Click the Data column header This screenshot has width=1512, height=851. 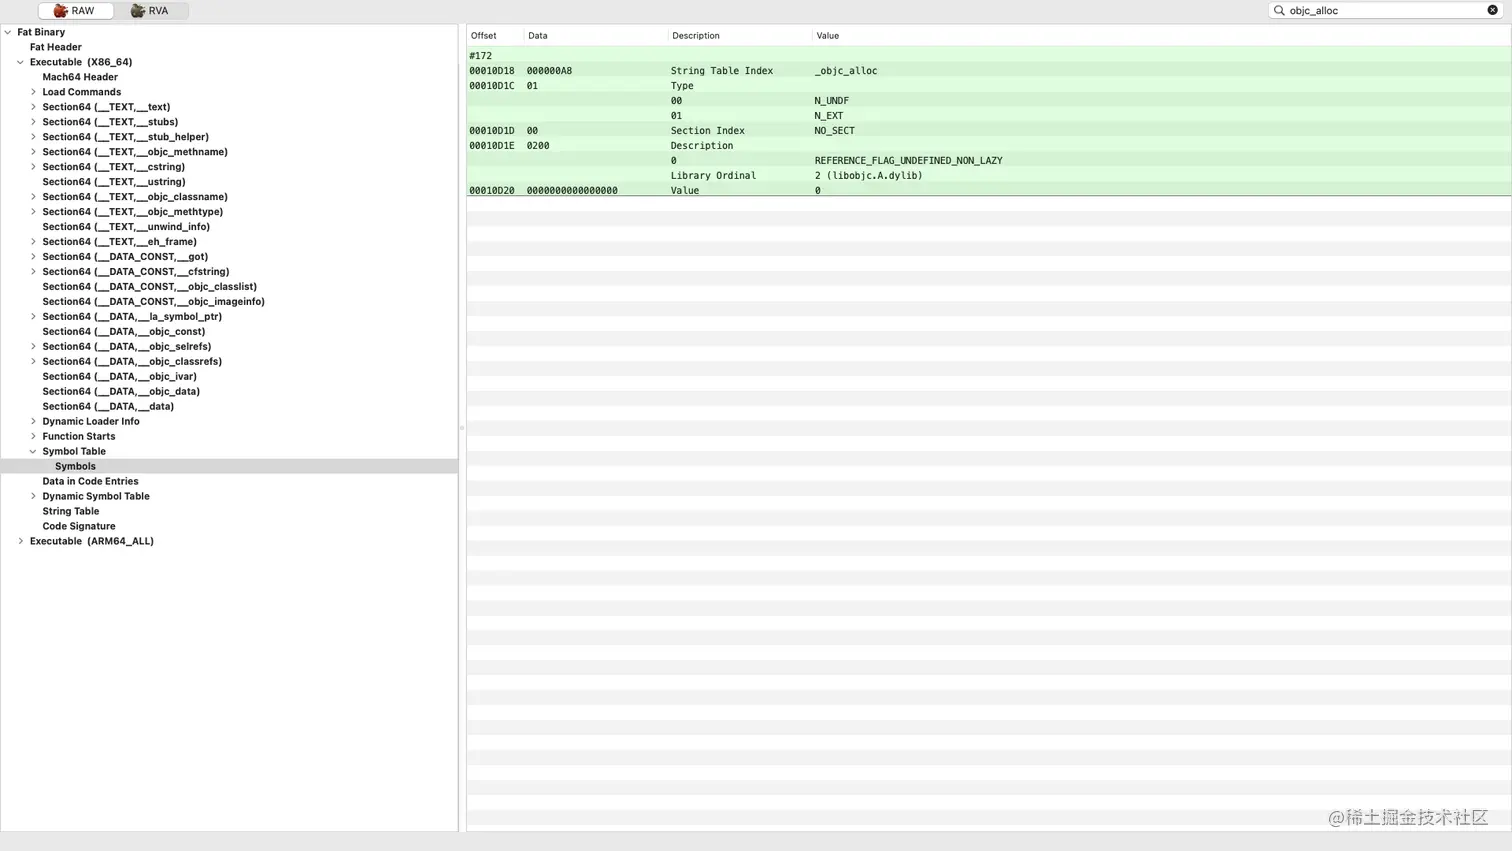click(x=596, y=36)
